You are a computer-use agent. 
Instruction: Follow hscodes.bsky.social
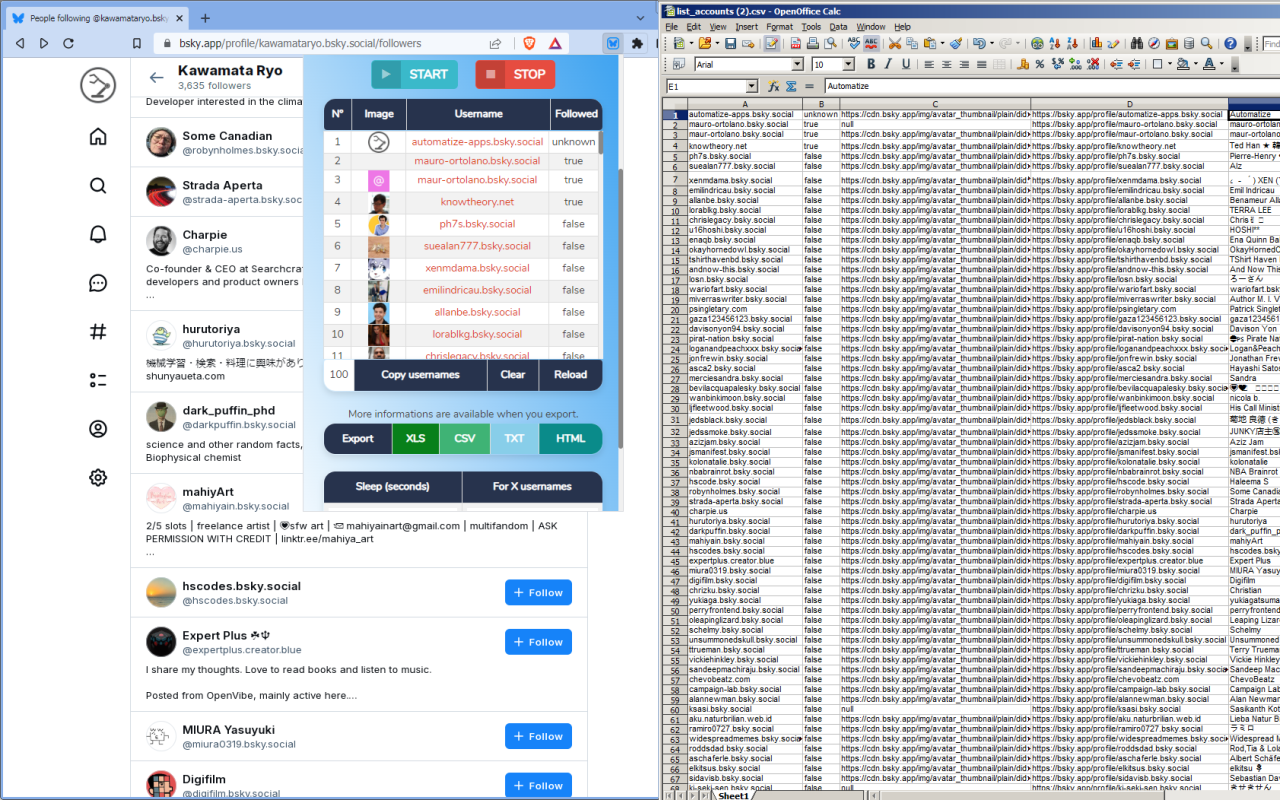tap(538, 593)
